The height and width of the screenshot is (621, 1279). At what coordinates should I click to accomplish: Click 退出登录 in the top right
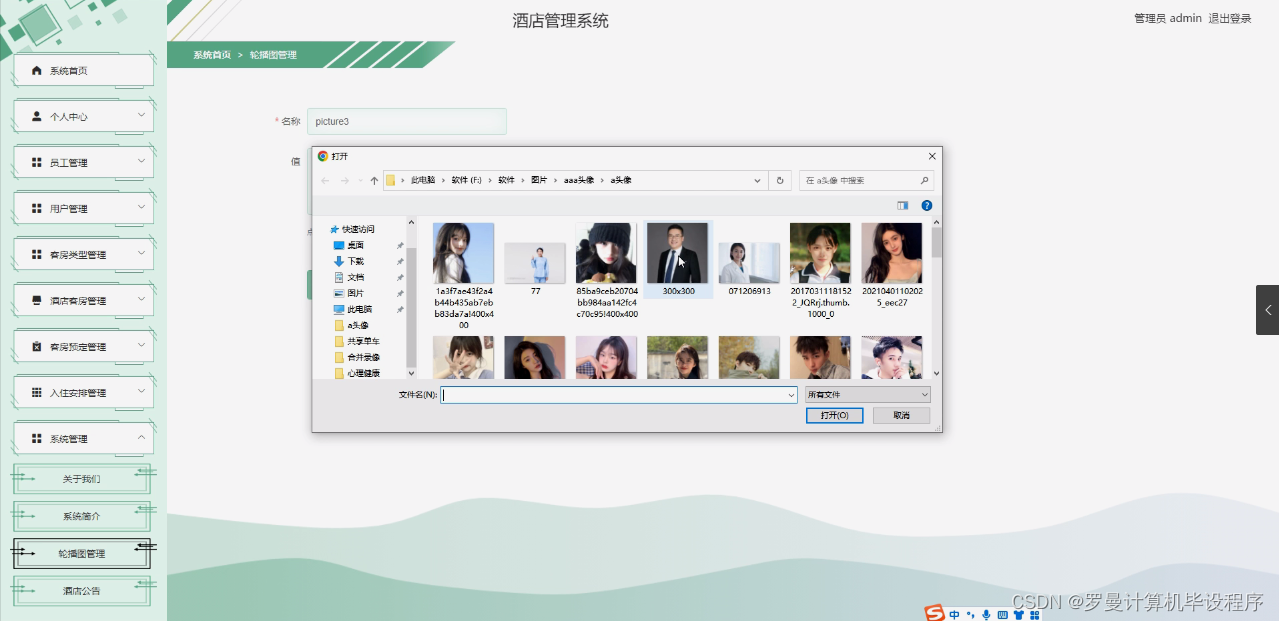tap(1229, 17)
